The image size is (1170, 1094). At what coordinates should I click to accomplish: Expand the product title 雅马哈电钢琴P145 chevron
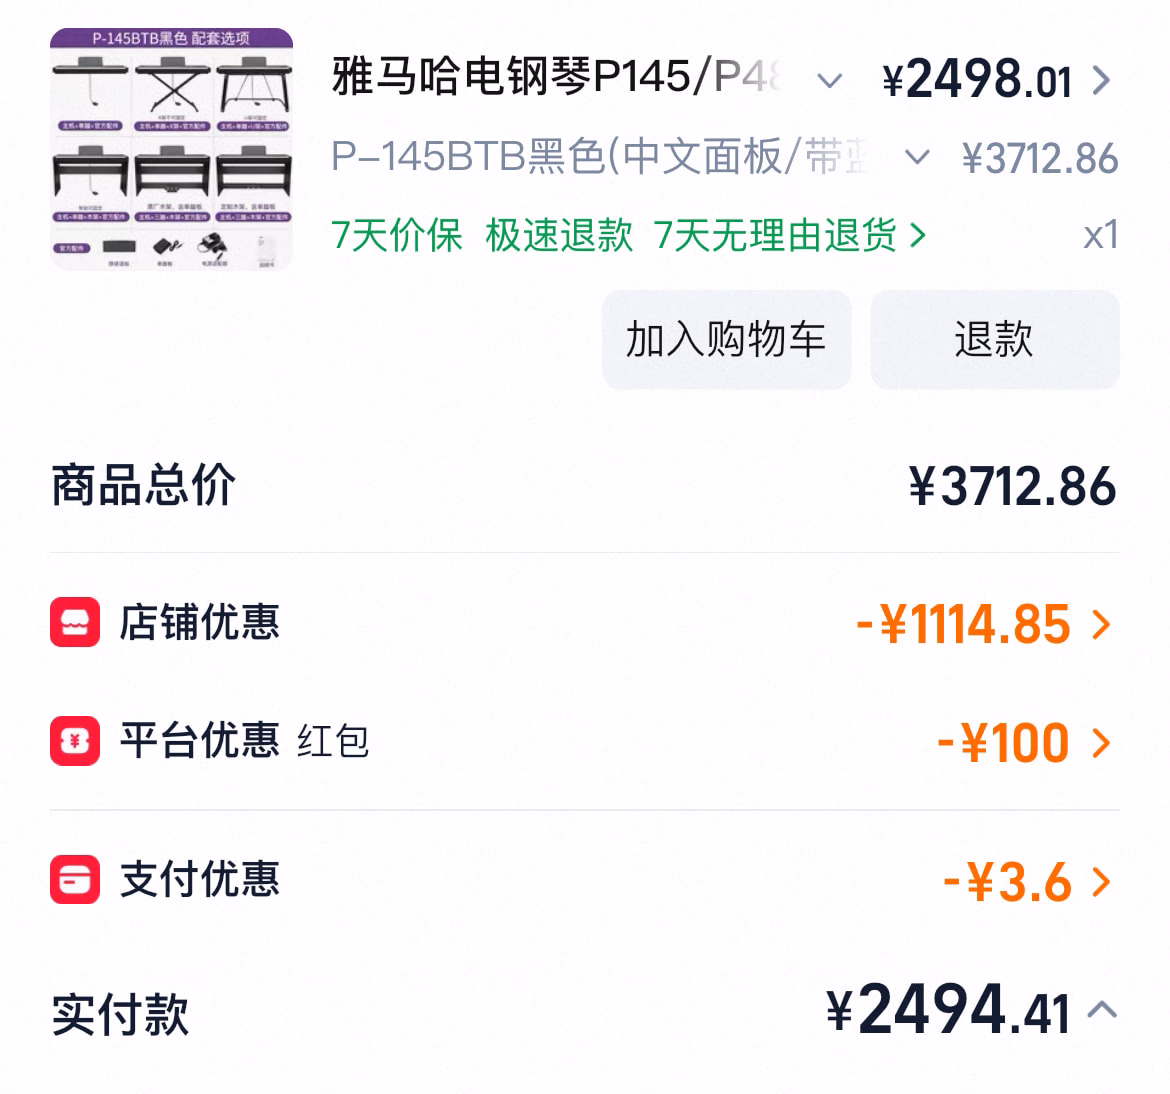[830, 80]
